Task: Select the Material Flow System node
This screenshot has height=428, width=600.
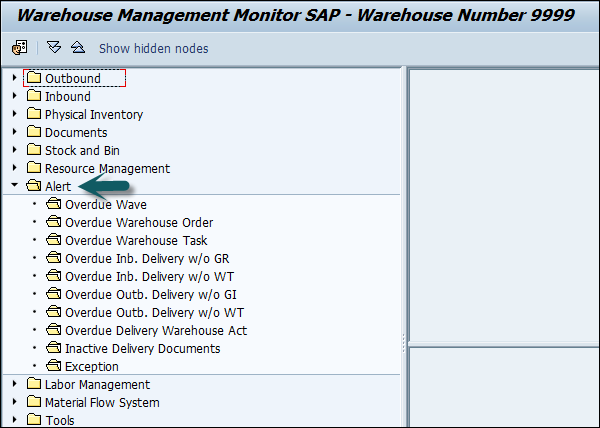Action: (102, 403)
